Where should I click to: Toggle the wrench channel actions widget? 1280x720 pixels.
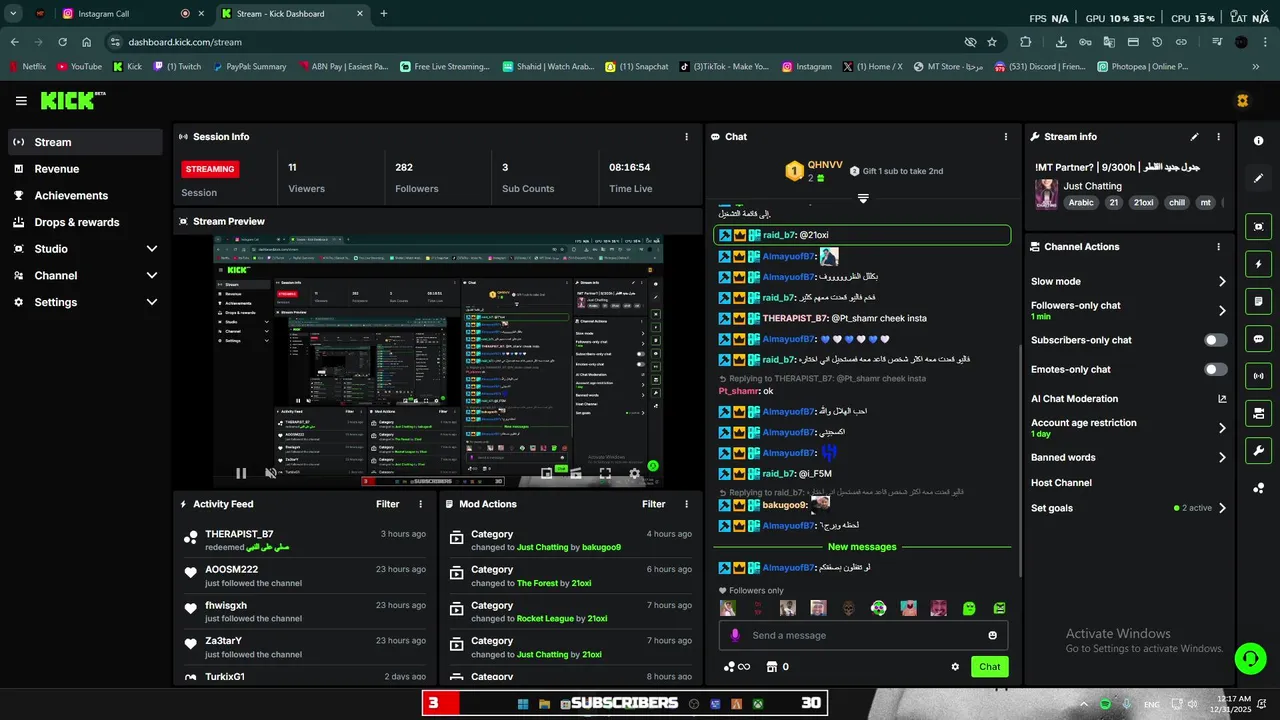click(x=1259, y=450)
